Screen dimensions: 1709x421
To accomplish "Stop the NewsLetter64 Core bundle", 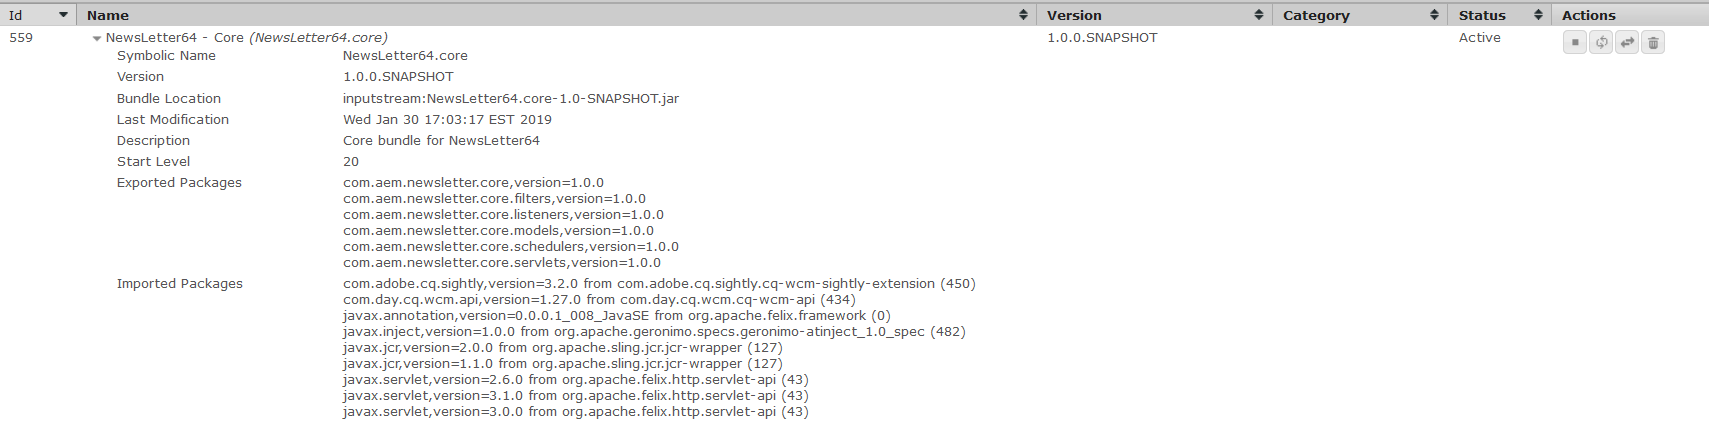I will 1575,42.
